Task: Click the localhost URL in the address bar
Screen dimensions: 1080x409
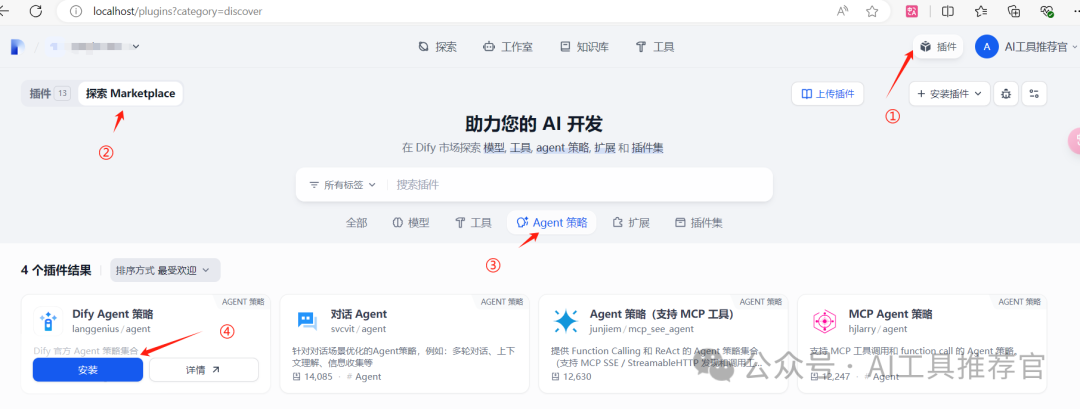Action: point(177,12)
